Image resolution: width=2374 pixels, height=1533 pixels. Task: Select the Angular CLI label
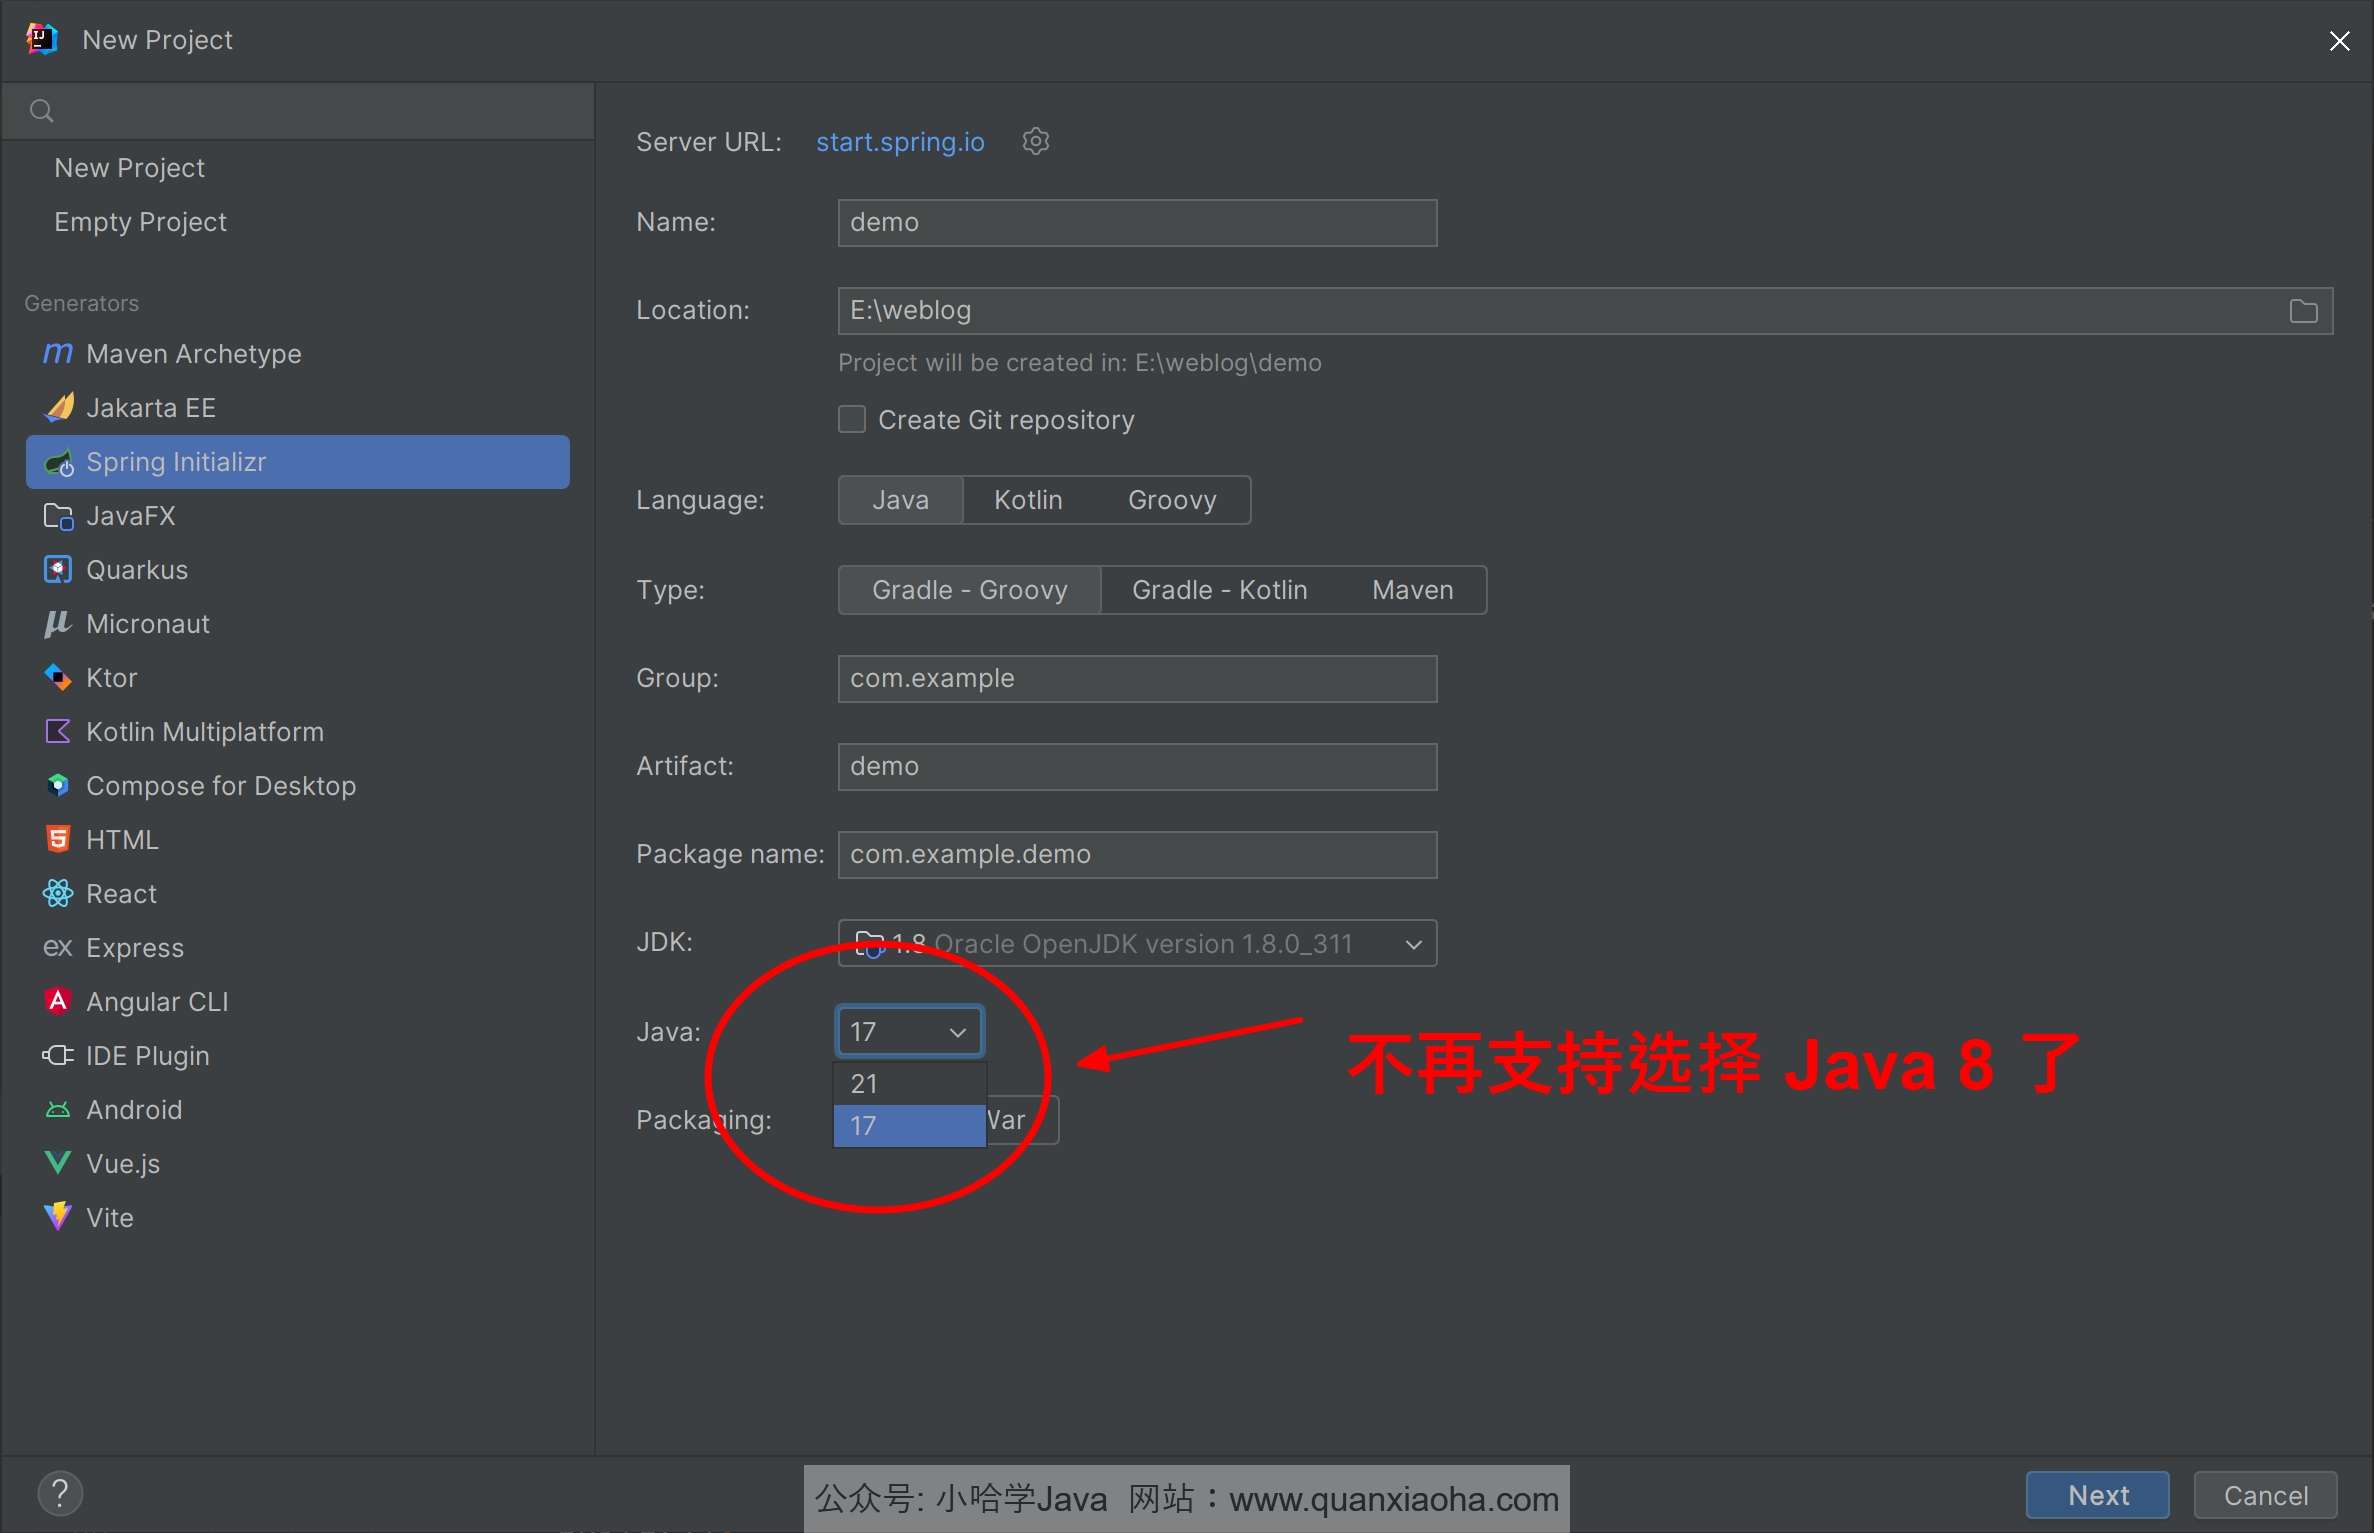coord(157,1002)
